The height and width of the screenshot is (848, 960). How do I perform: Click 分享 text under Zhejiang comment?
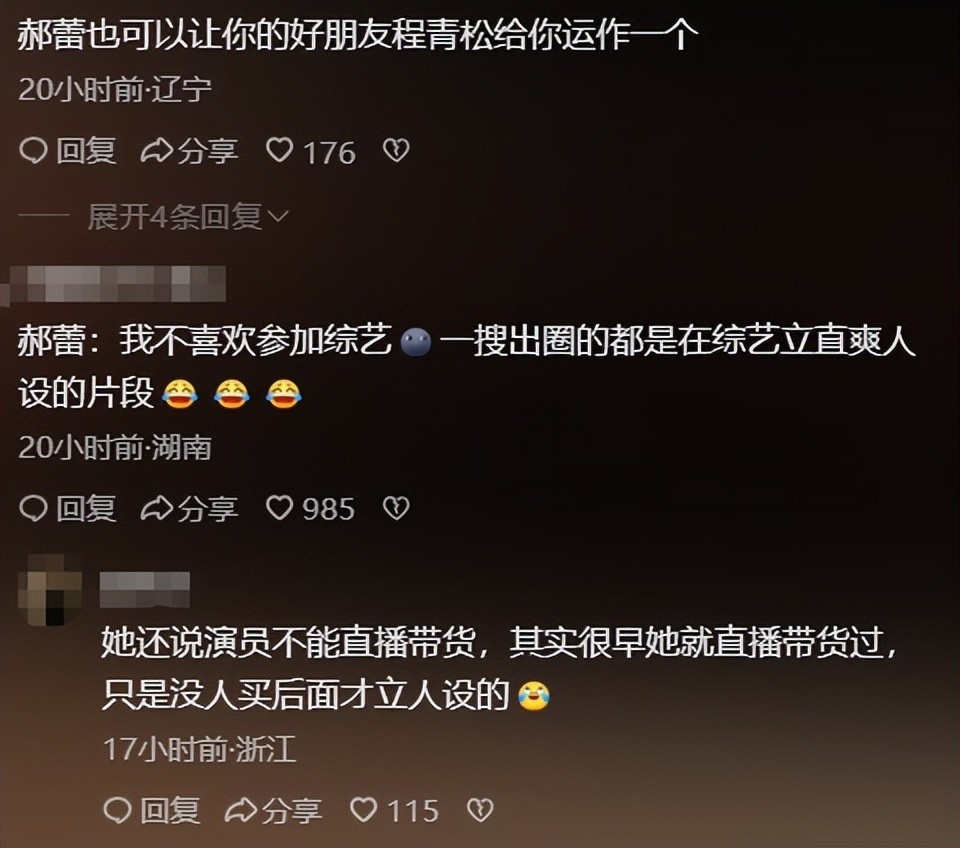[291, 811]
